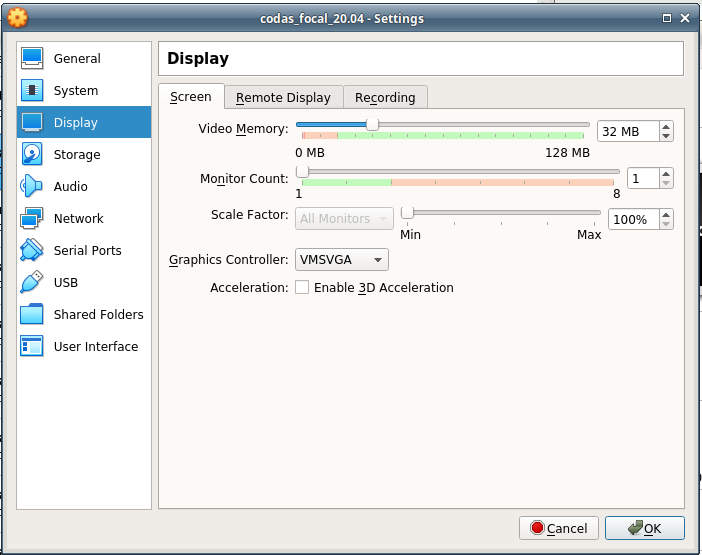Click the System chip icon
This screenshot has width=702, height=555.
click(32, 90)
